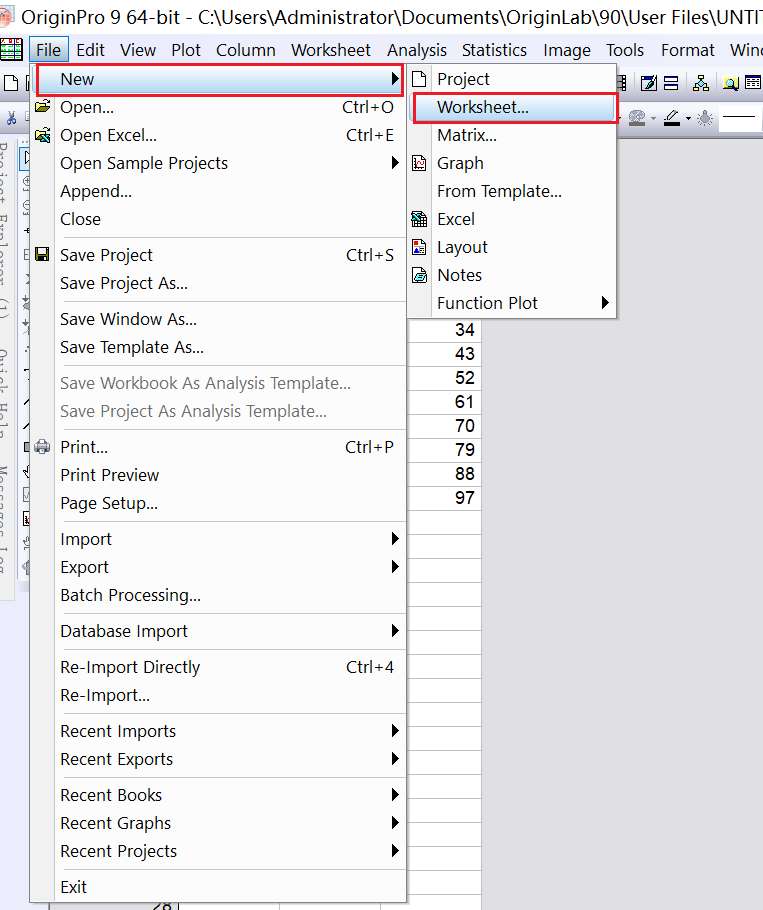Click Exit in File menu
Image resolution: width=763 pixels, height=910 pixels.
coord(218,887)
